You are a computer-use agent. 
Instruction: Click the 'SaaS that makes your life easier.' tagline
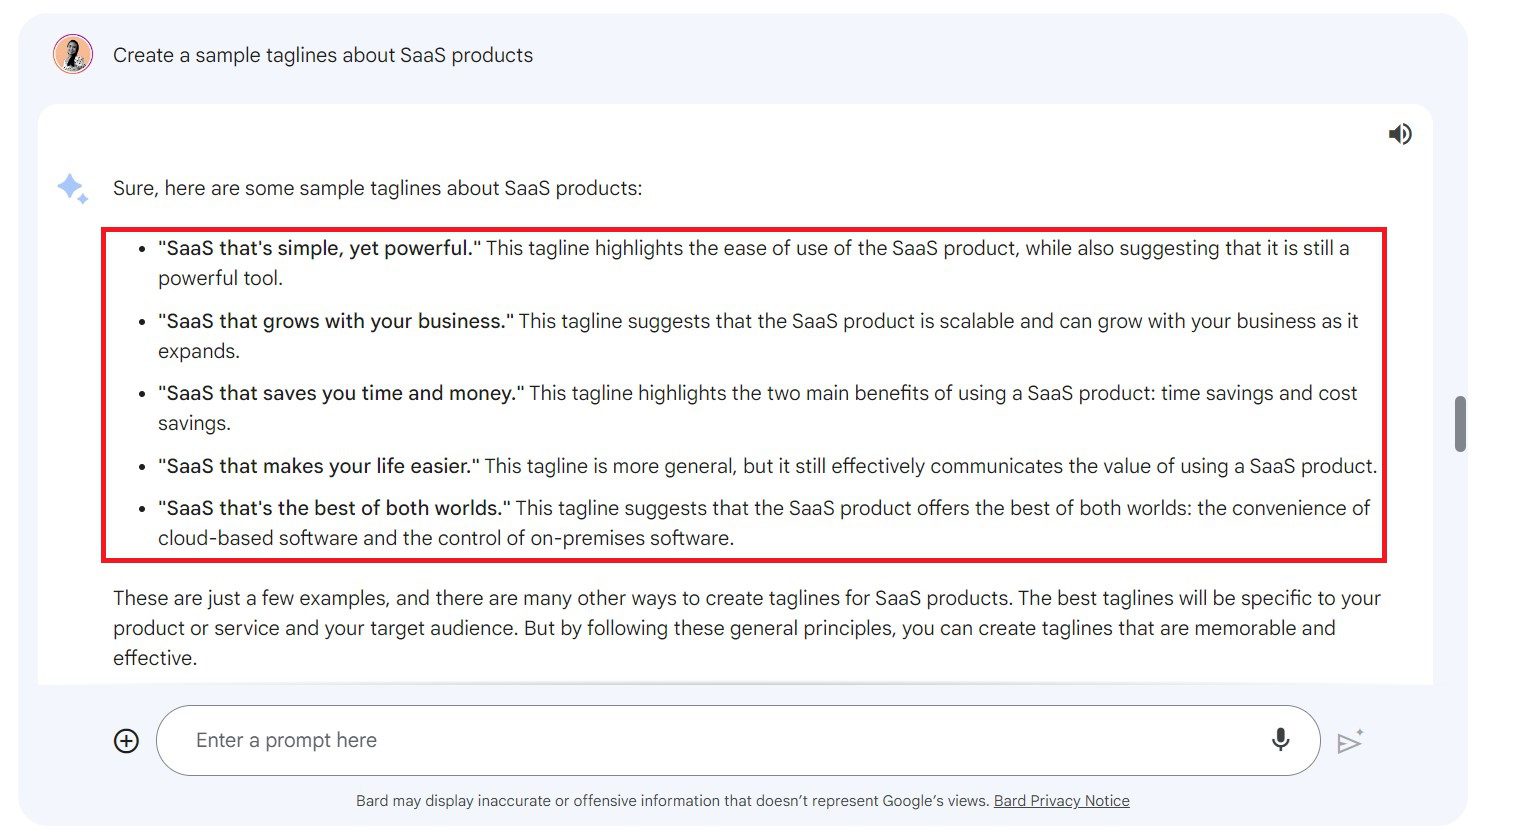pyautogui.click(x=318, y=466)
